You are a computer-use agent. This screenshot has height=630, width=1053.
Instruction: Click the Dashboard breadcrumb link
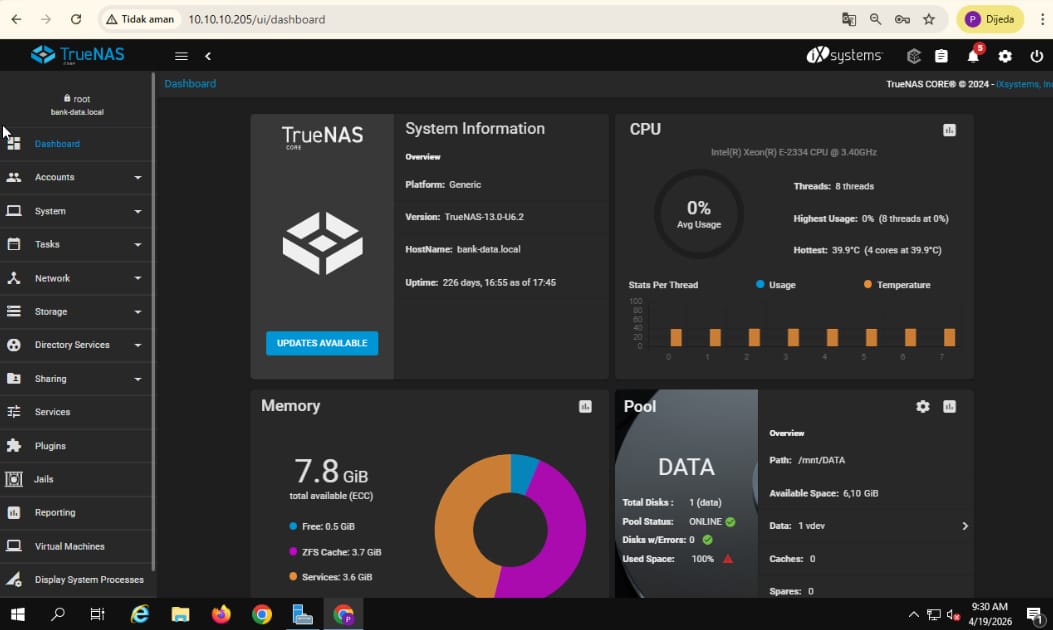(190, 84)
